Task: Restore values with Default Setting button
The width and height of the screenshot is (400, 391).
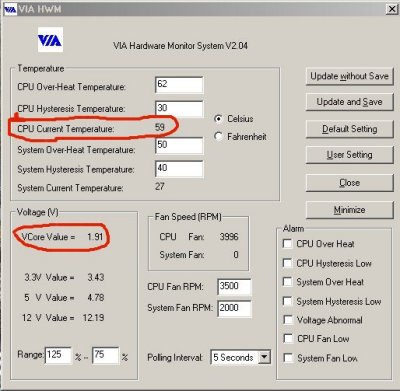Action: (349, 129)
